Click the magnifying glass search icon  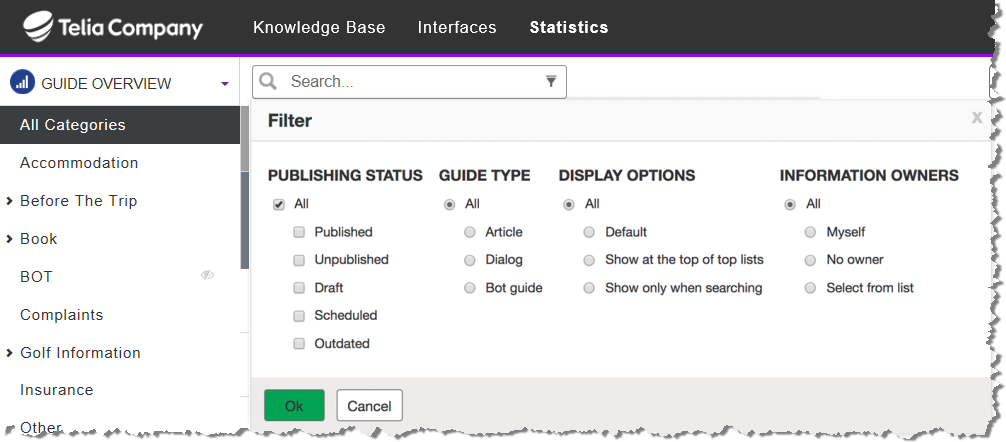[x=268, y=81]
